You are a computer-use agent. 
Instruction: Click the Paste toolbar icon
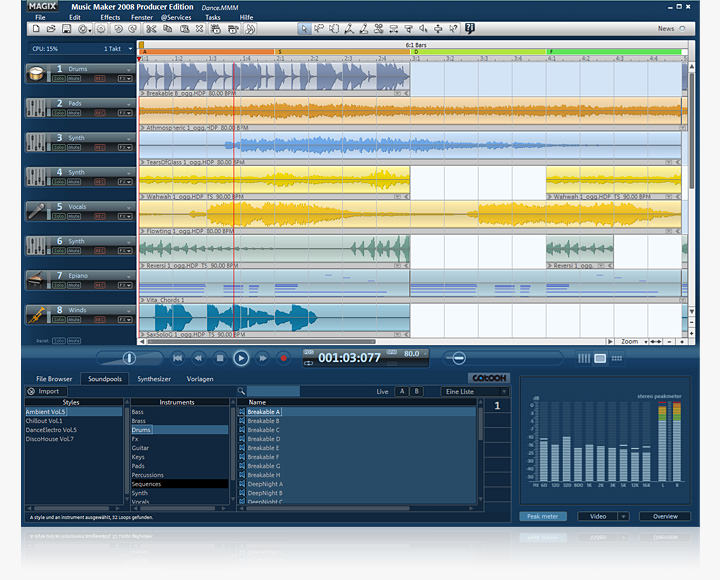[185, 29]
